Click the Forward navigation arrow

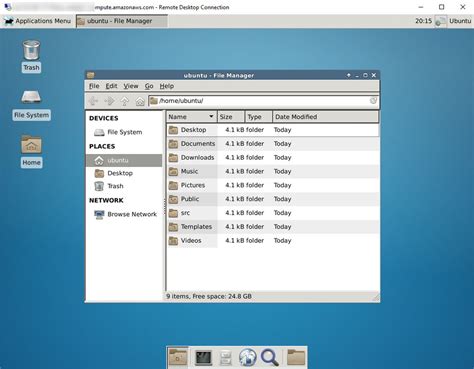point(109,101)
